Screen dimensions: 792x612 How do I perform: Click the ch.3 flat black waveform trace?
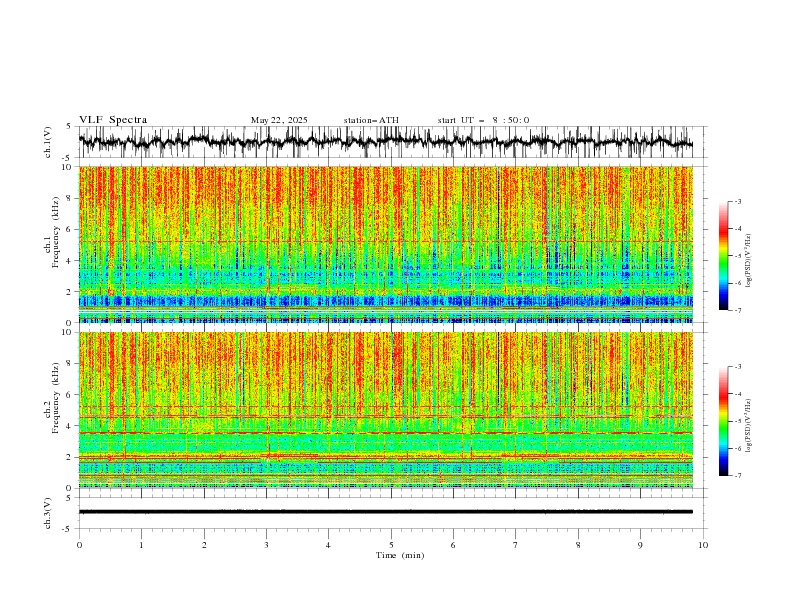[385, 512]
